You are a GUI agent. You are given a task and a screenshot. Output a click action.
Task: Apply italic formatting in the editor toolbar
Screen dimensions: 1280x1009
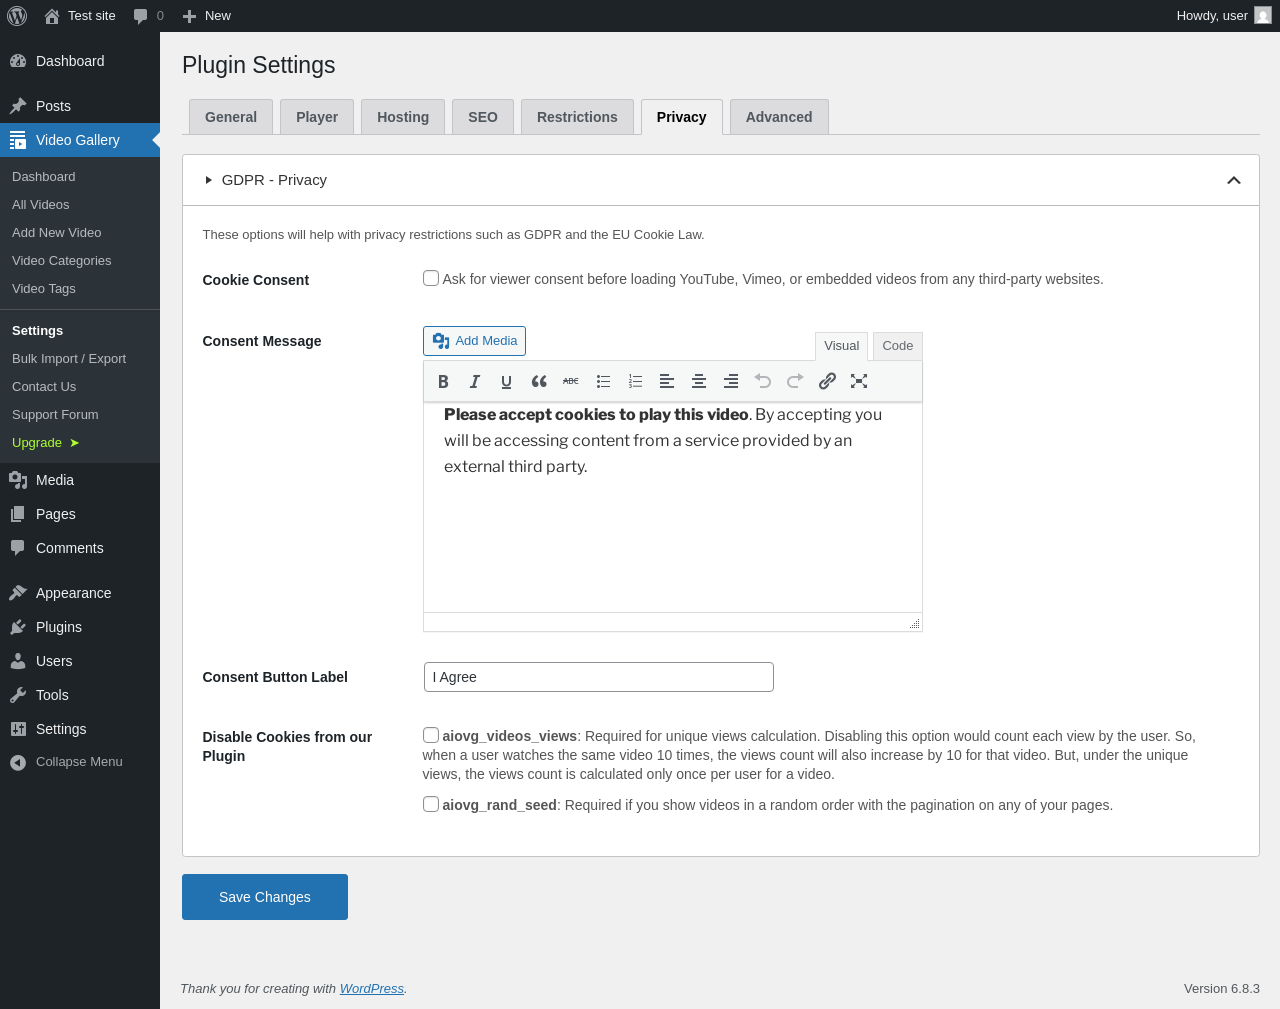(x=475, y=381)
